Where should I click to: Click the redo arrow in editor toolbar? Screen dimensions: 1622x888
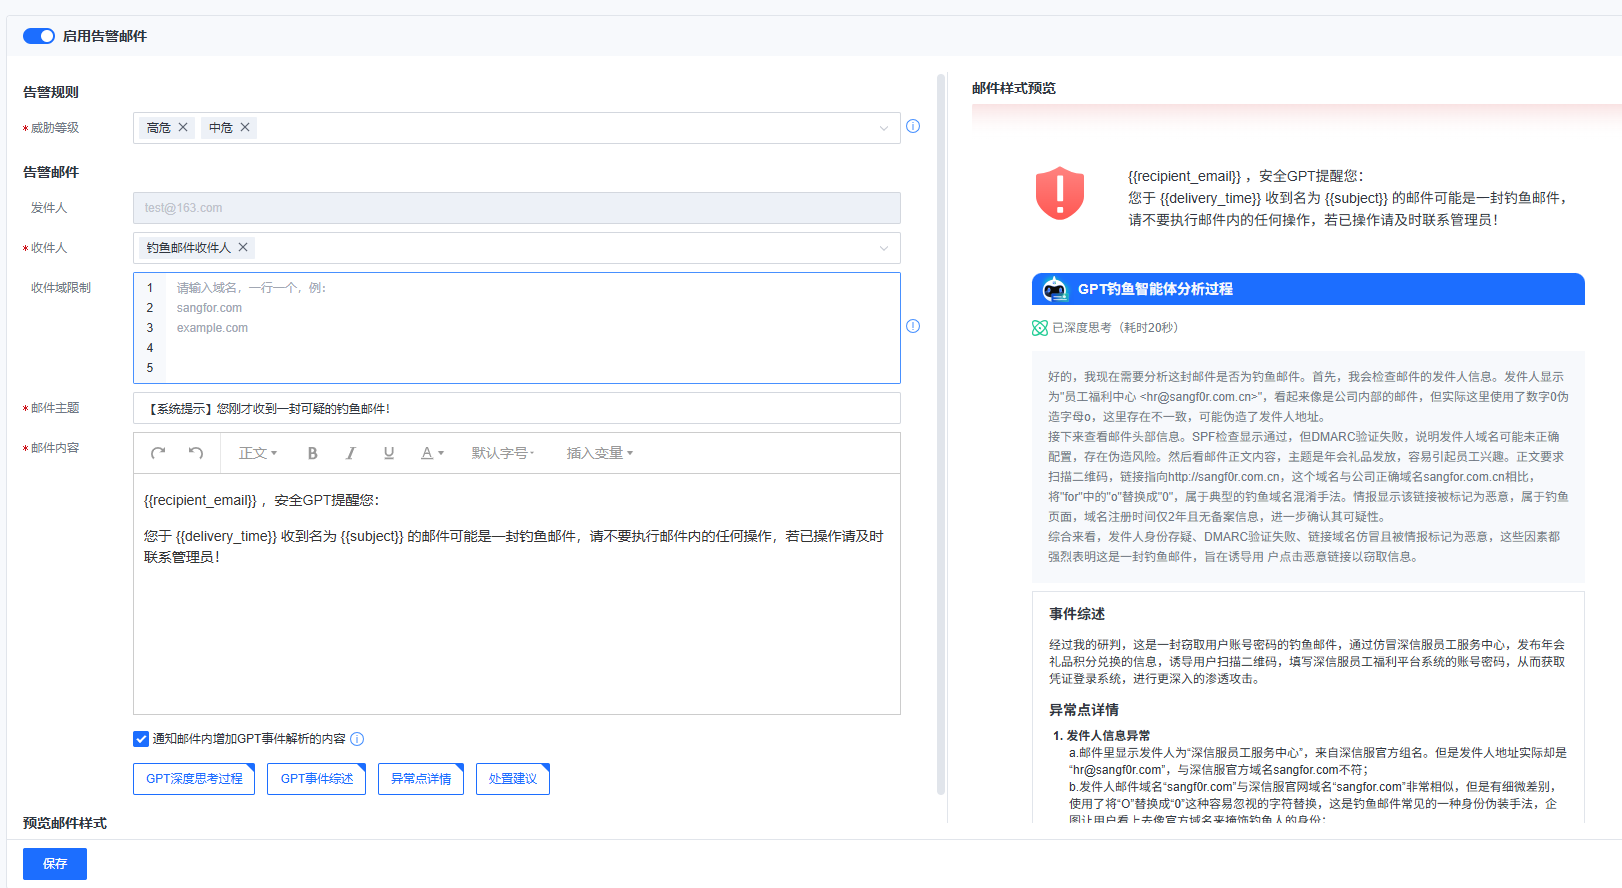click(x=158, y=453)
